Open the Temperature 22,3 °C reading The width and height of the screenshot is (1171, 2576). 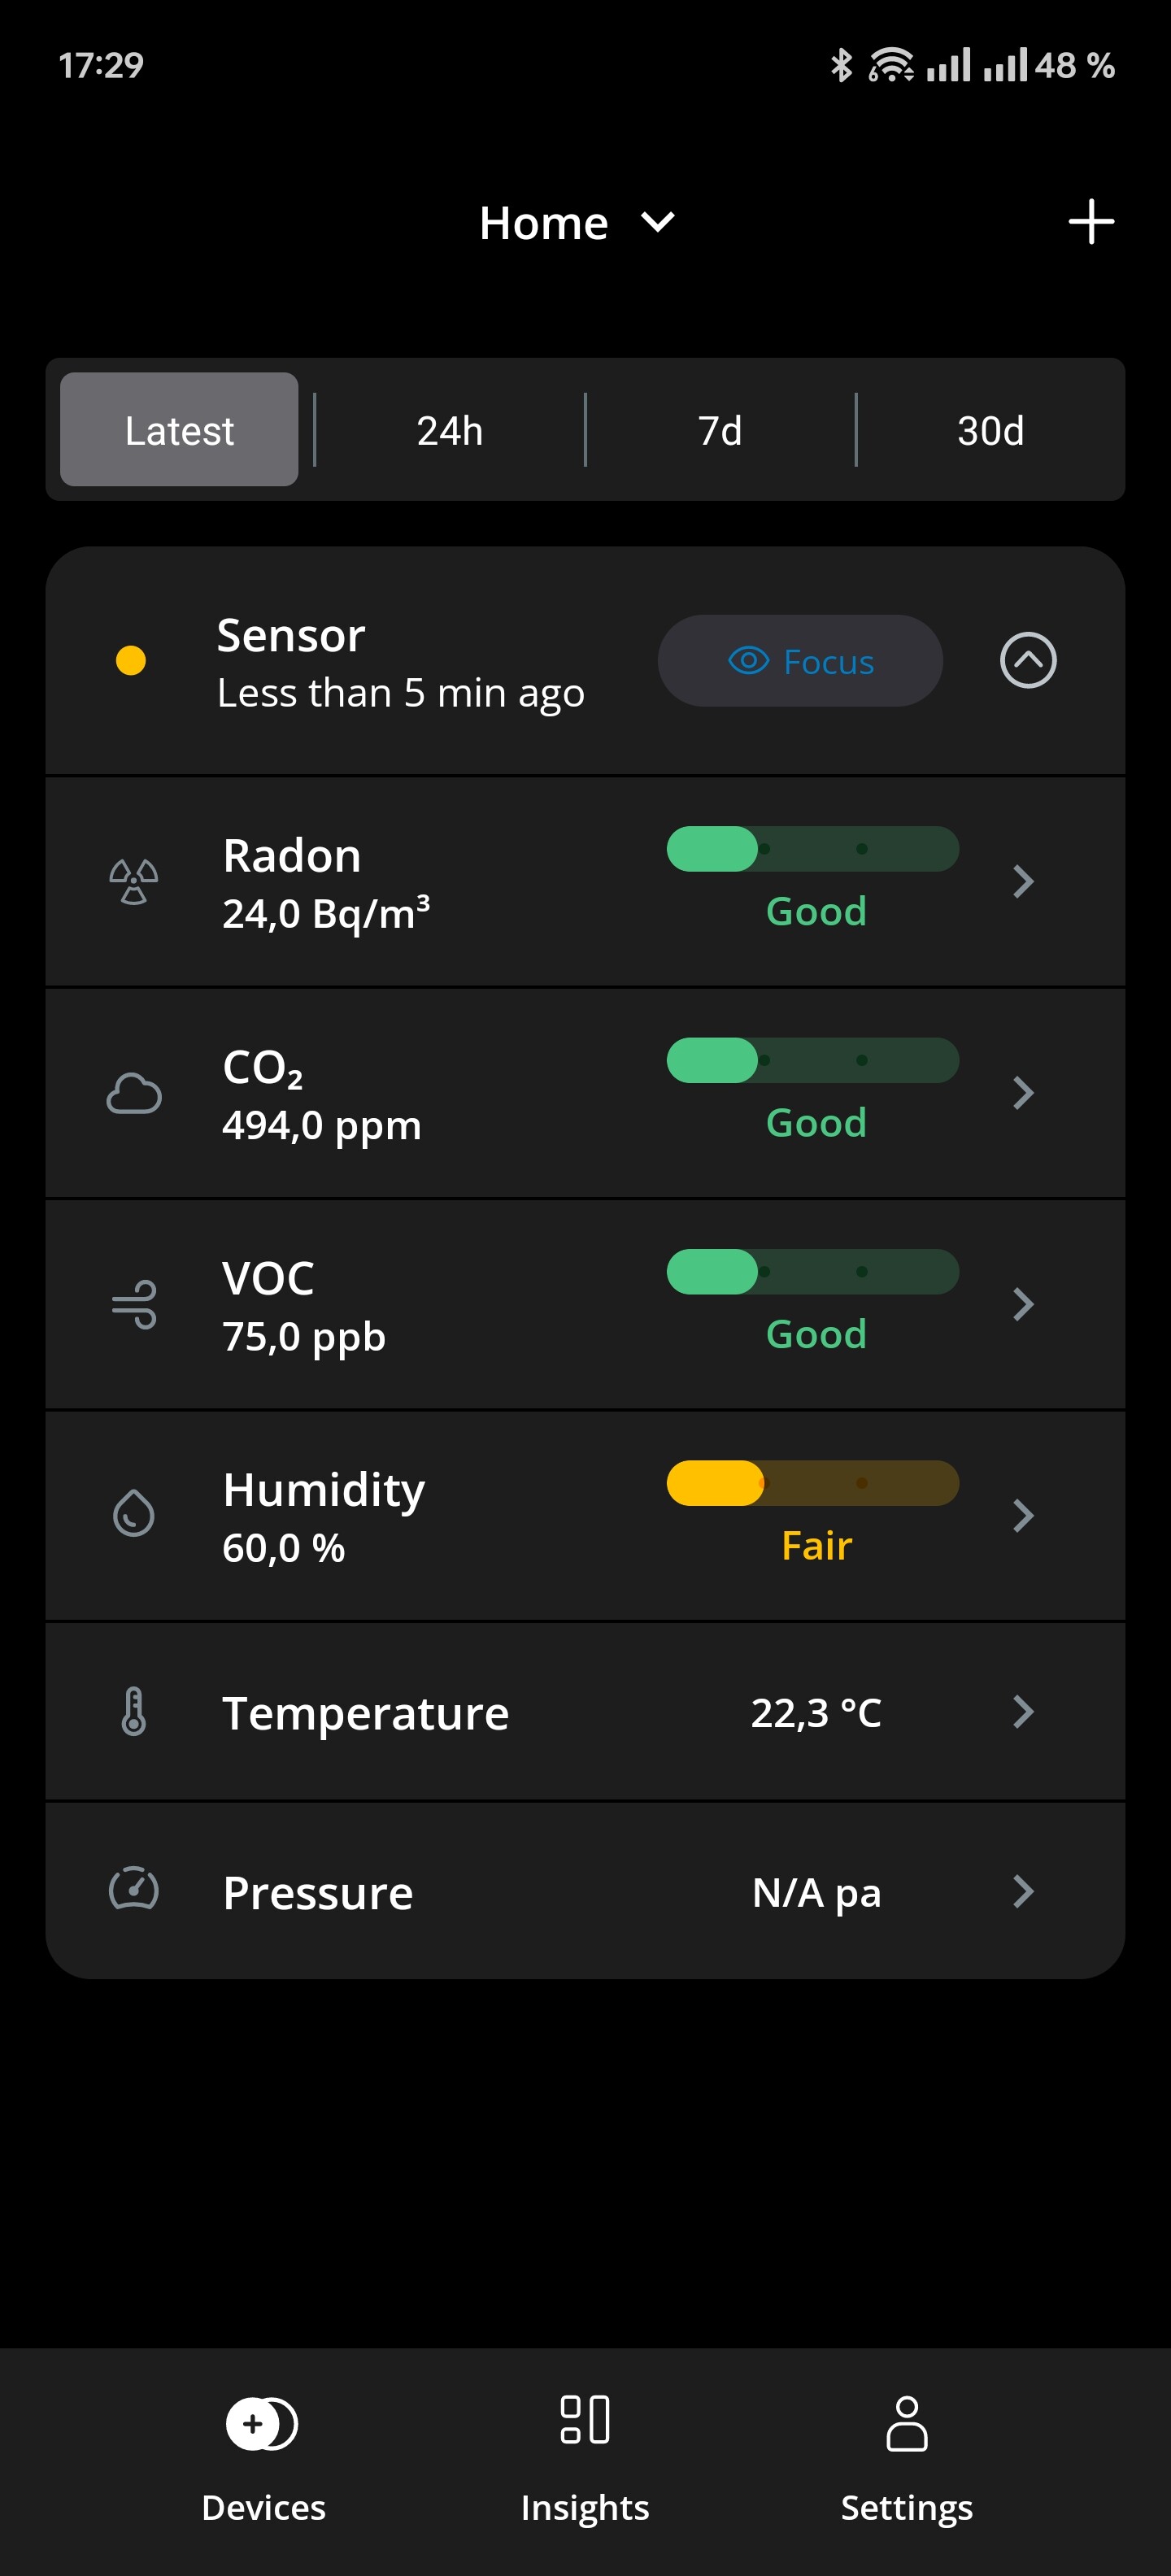click(815, 1713)
